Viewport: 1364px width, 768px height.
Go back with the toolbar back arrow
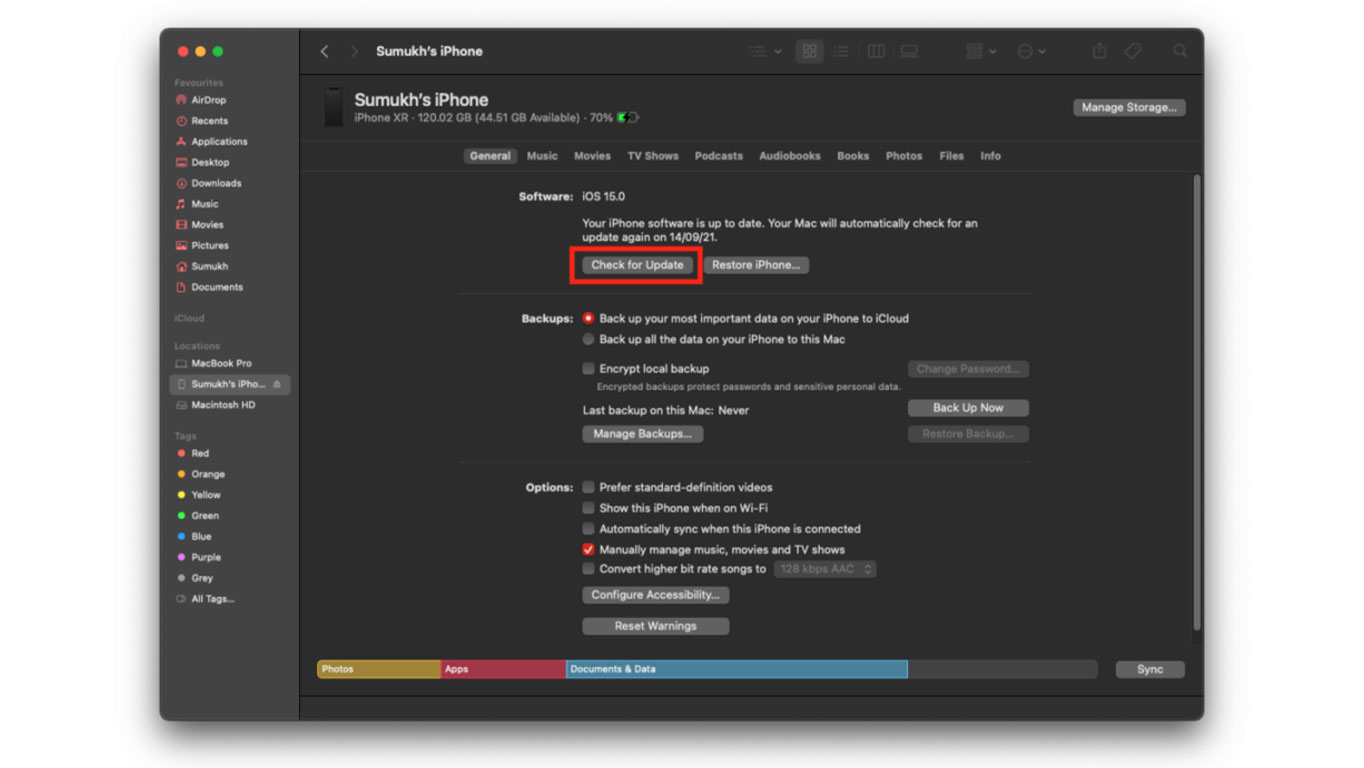324,51
